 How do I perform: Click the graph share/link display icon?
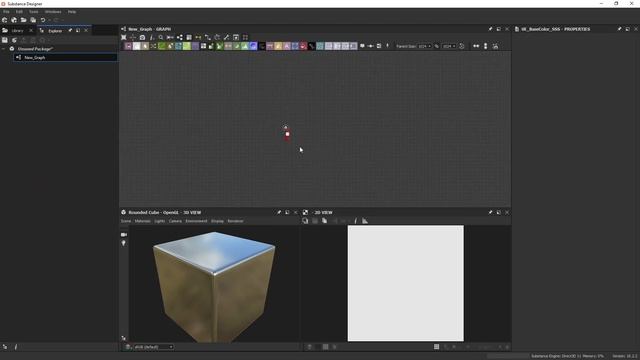click(x=180, y=37)
